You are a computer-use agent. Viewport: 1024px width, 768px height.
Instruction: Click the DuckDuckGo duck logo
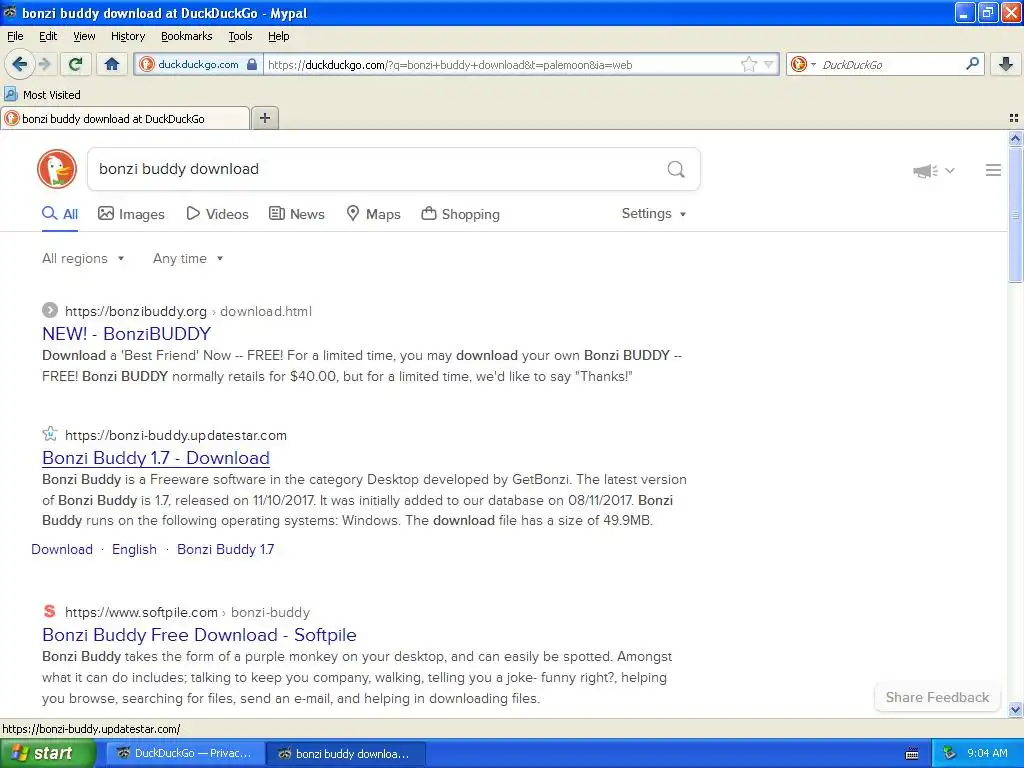57,169
